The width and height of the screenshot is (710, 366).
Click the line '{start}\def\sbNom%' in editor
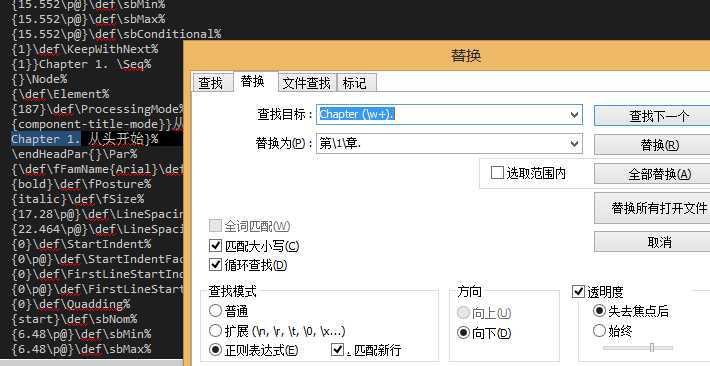coord(74,319)
